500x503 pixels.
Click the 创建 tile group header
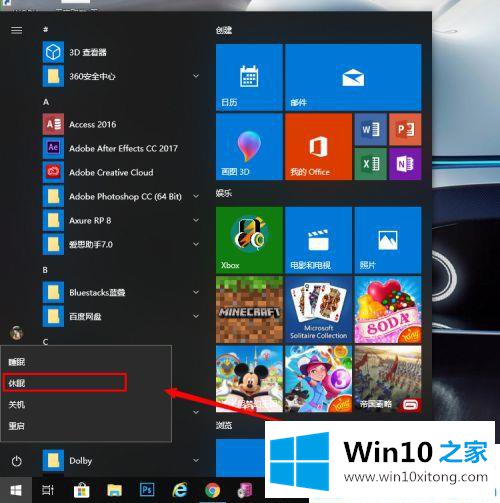pyautogui.click(x=224, y=31)
